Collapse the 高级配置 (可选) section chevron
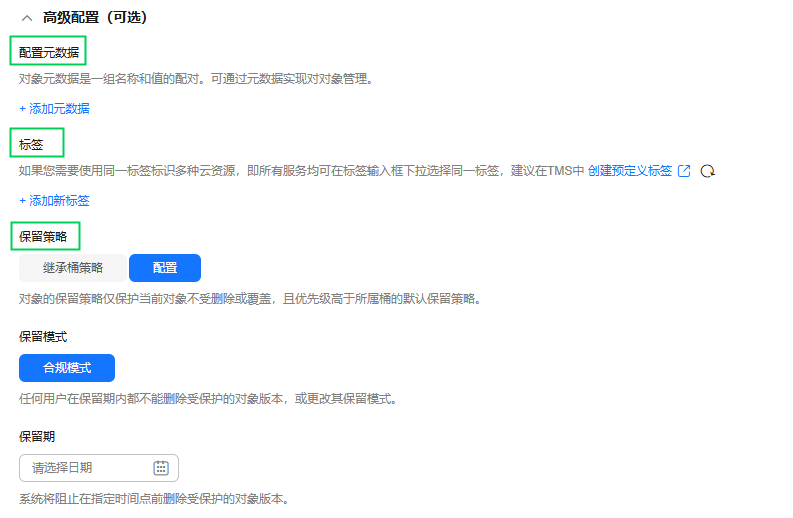Screen dimensions: 793x518 [x=27, y=18]
